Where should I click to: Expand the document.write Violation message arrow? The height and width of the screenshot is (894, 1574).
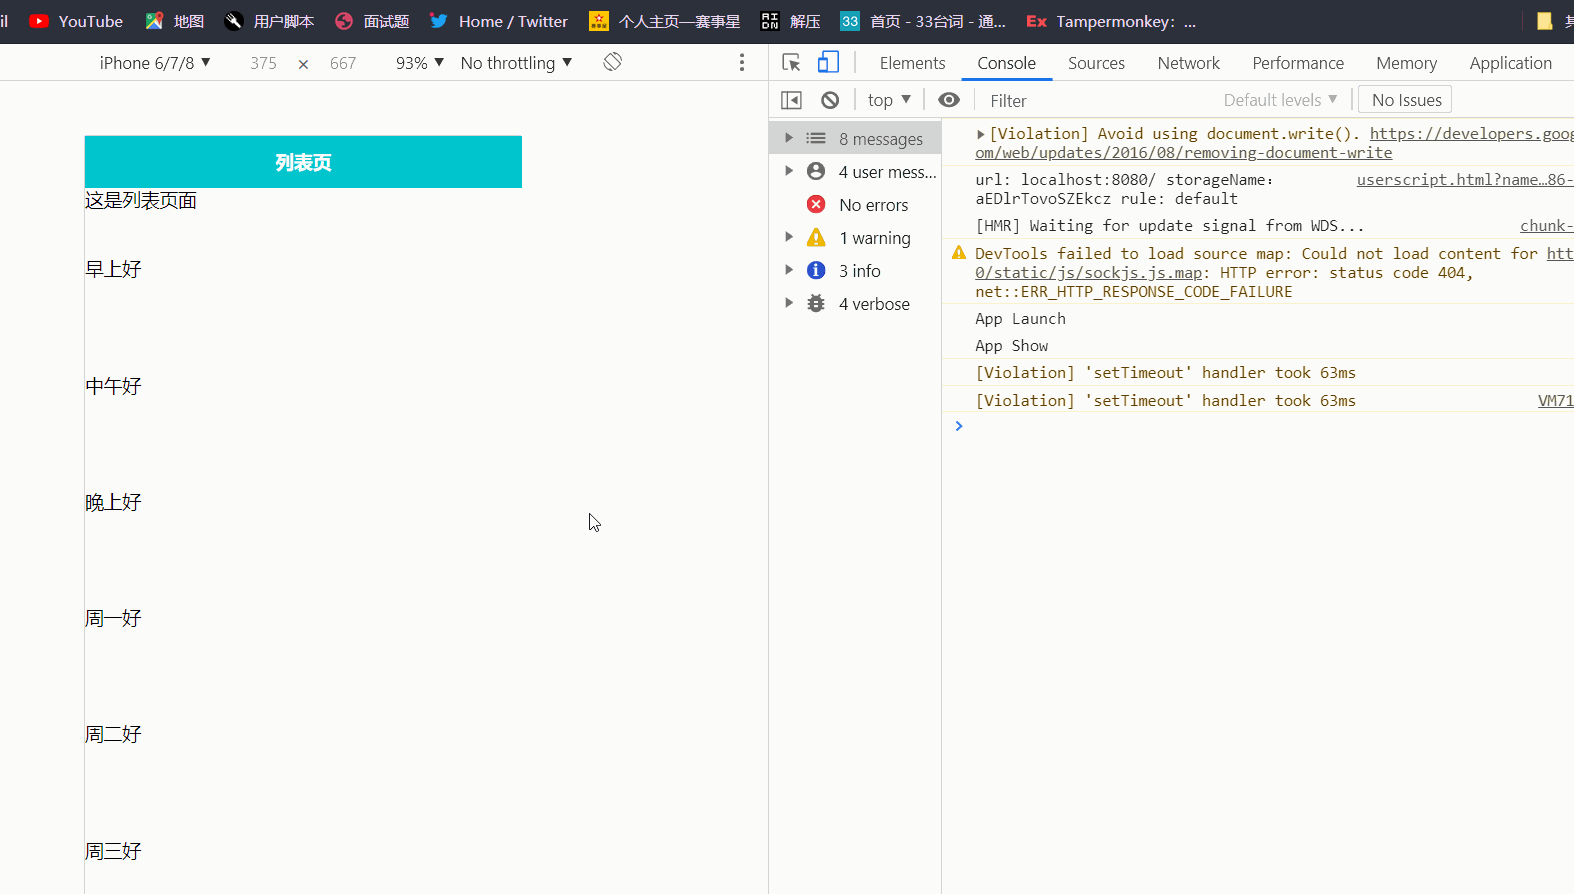point(981,134)
